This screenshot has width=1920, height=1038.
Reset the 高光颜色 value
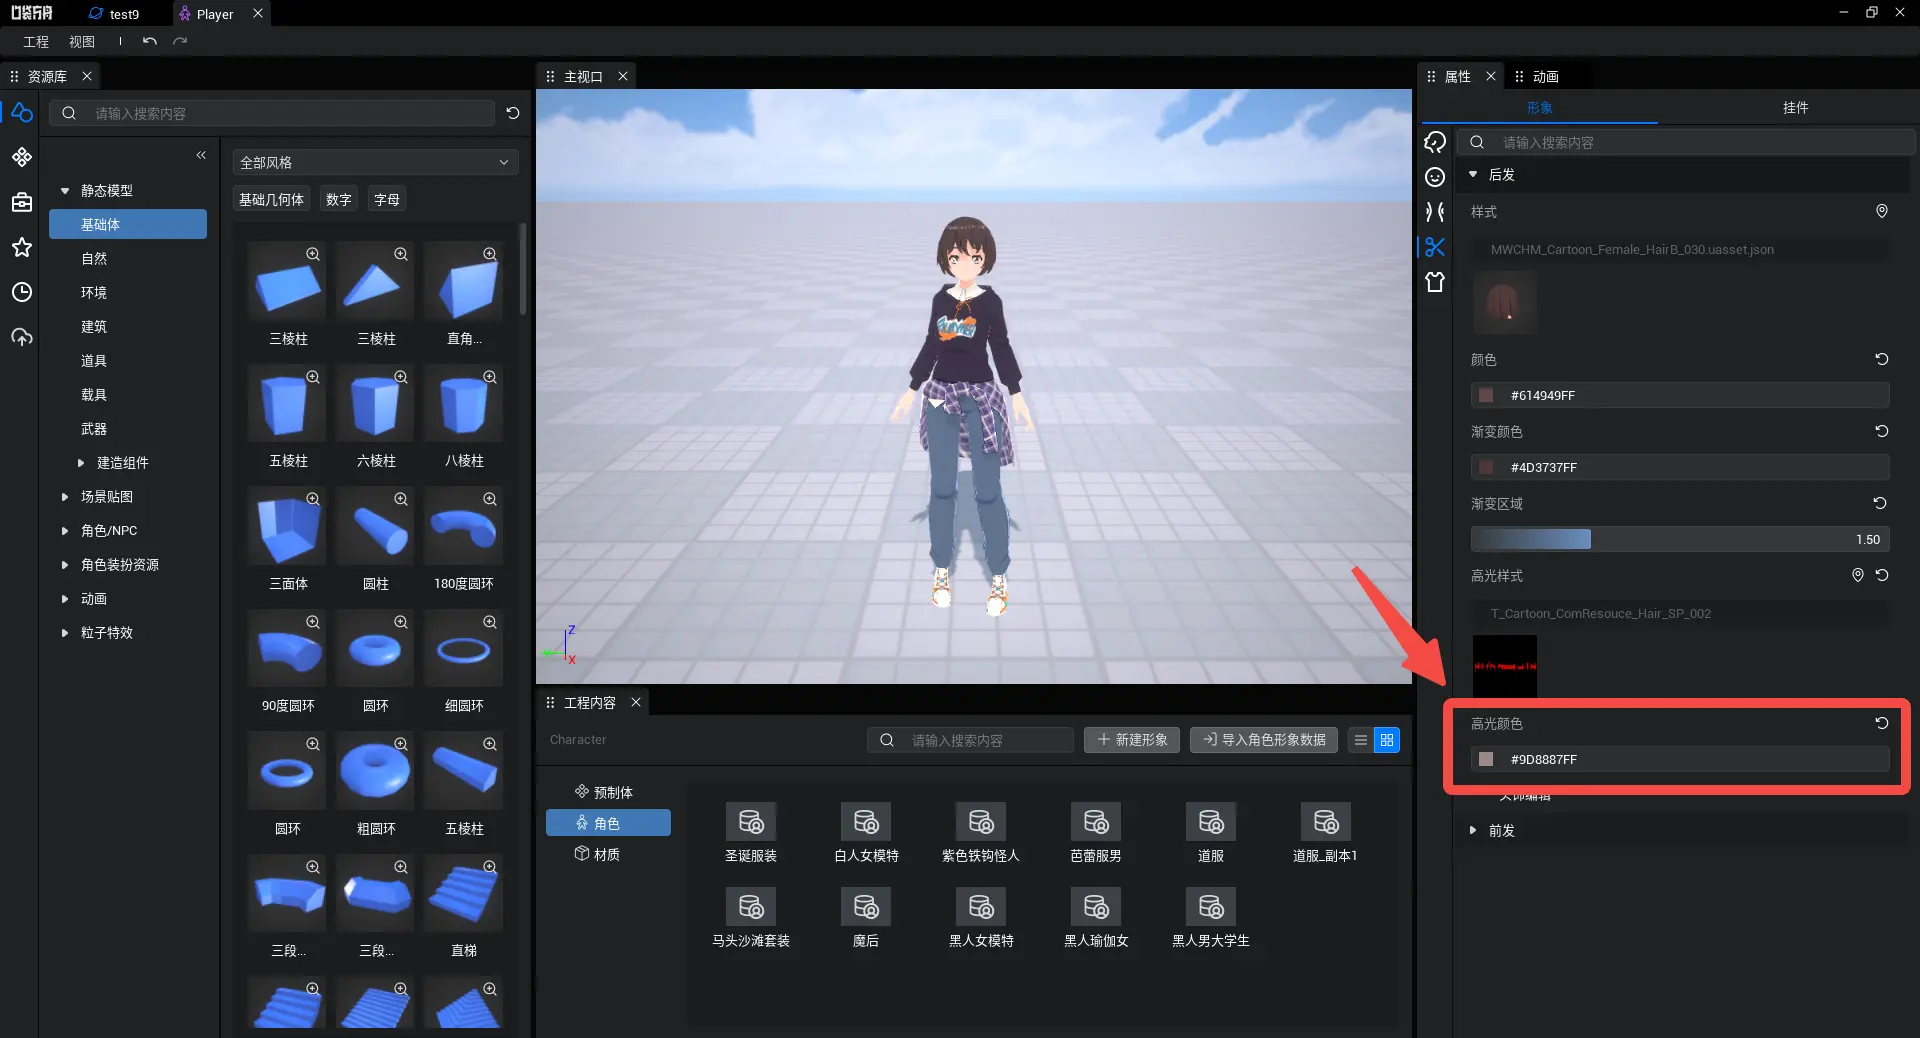[1881, 723]
